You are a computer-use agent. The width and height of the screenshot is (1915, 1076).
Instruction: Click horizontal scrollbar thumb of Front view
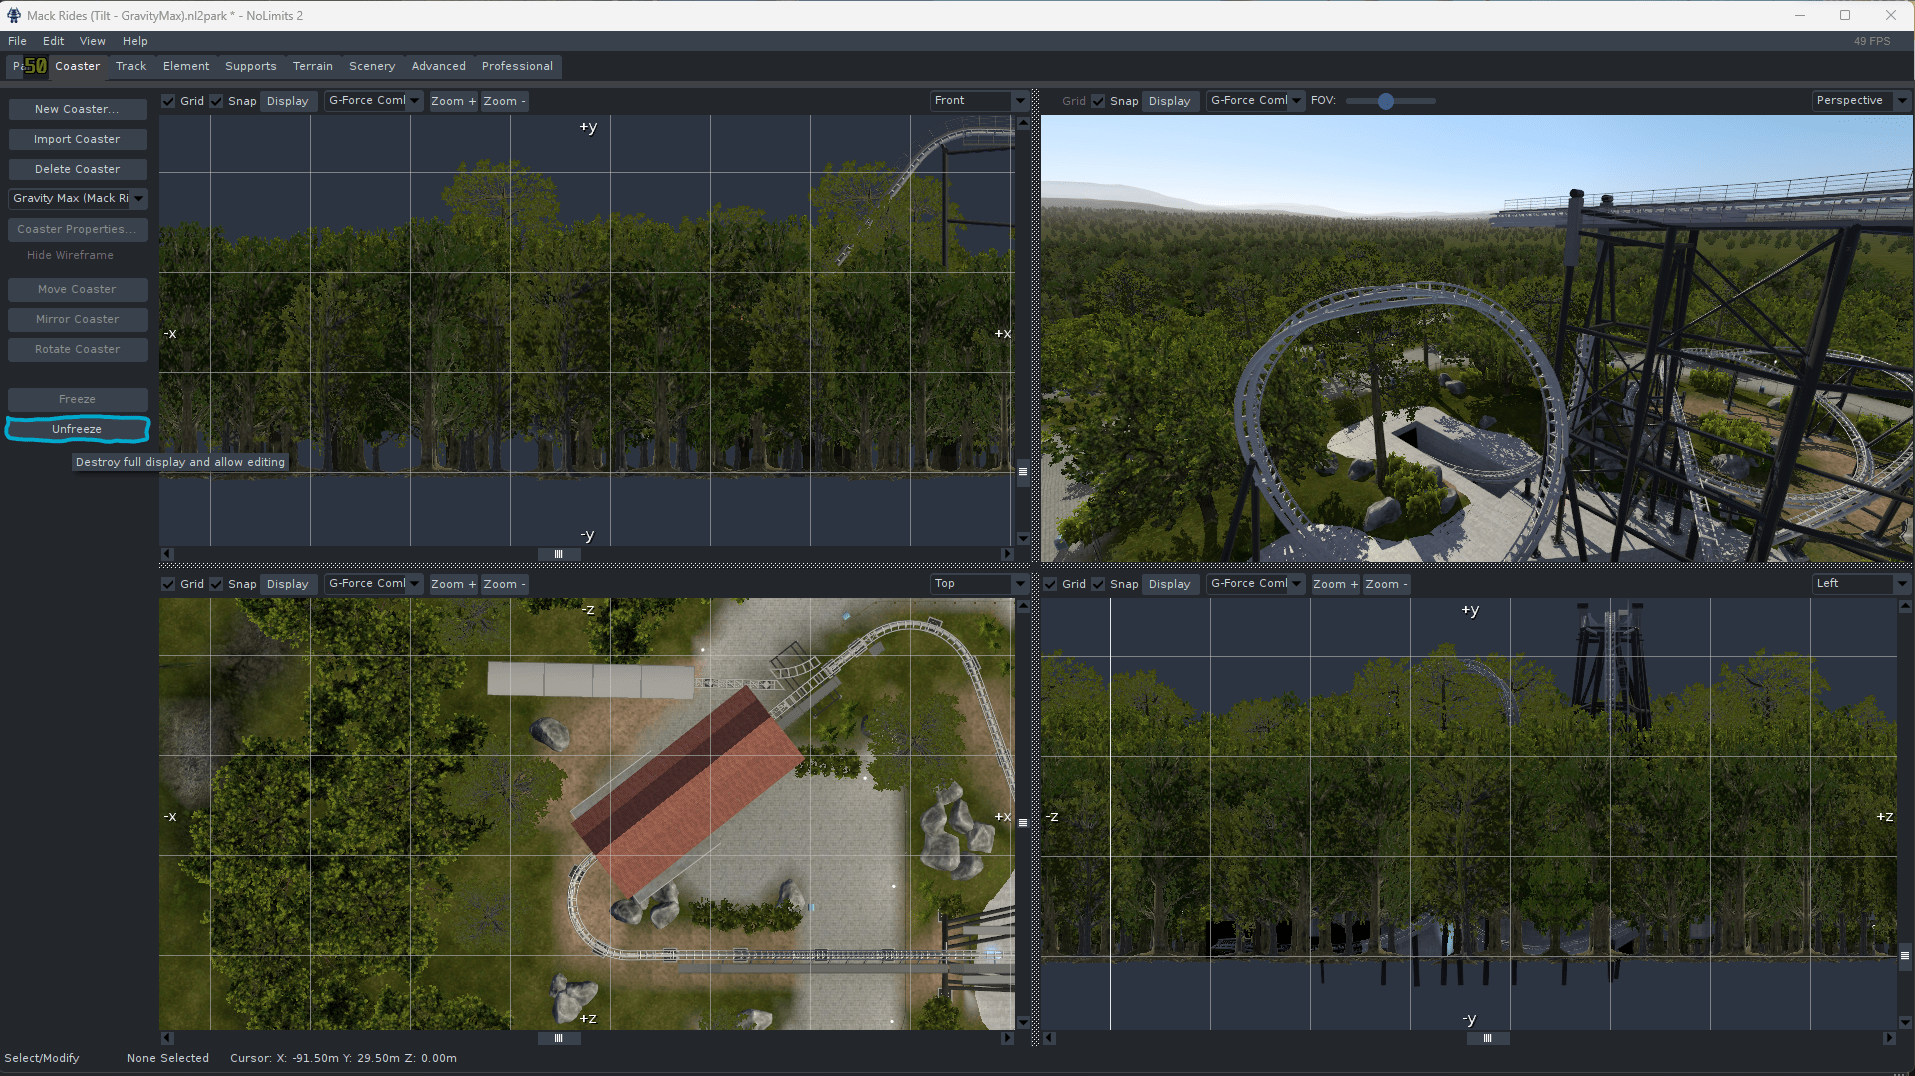[x=559, y=554]
